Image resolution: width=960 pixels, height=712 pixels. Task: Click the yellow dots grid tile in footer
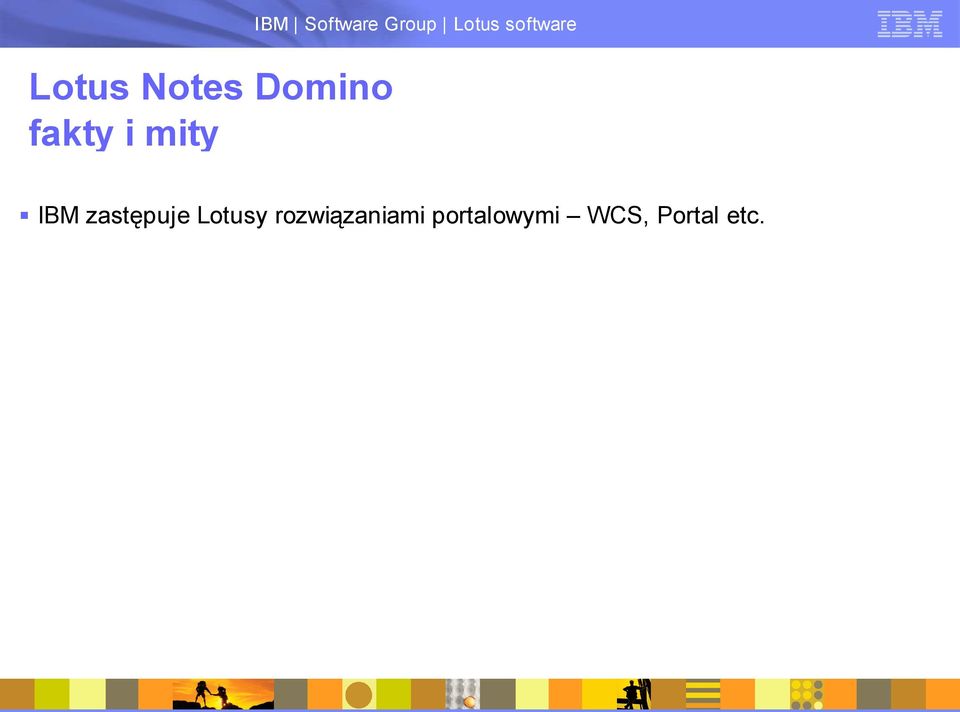coord(806,694)
